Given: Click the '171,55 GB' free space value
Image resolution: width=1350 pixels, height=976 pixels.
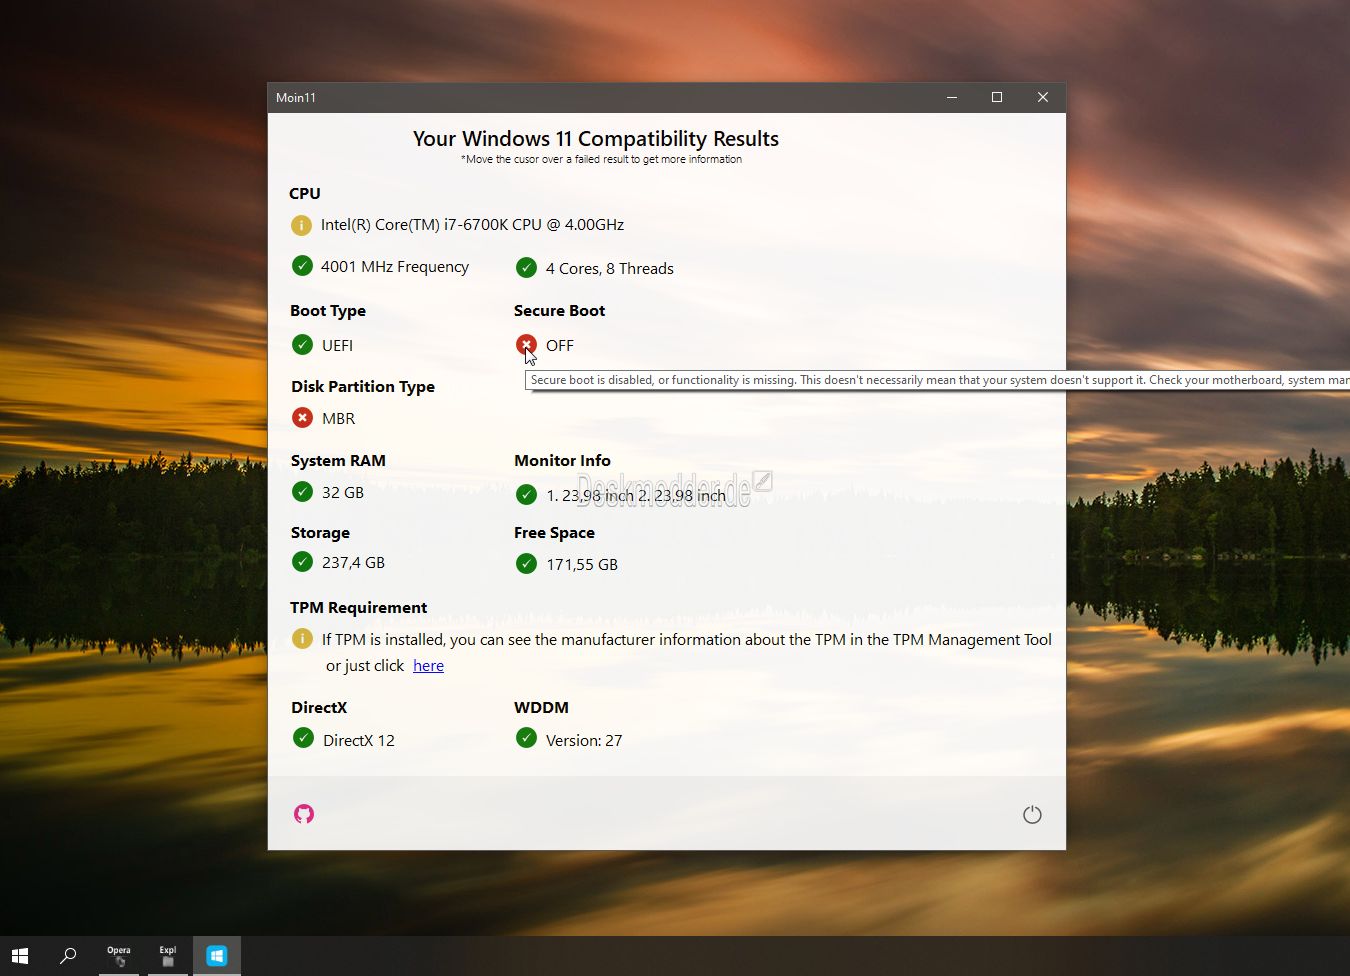Looking at the screenshot, I should (x=582, y=565).
